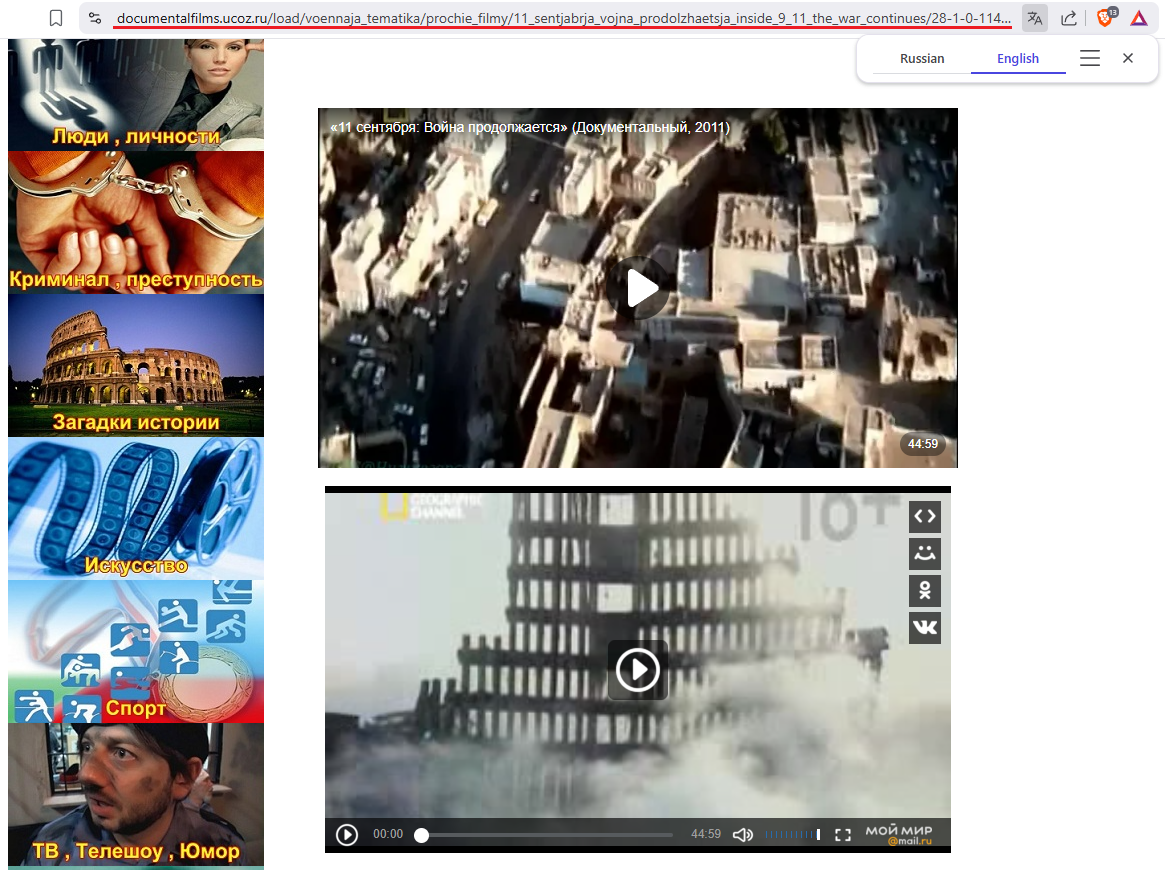Click the 00:00 current time label
Screen dimensions: 1165x870
pyautogui.click(x=388, y=834)
